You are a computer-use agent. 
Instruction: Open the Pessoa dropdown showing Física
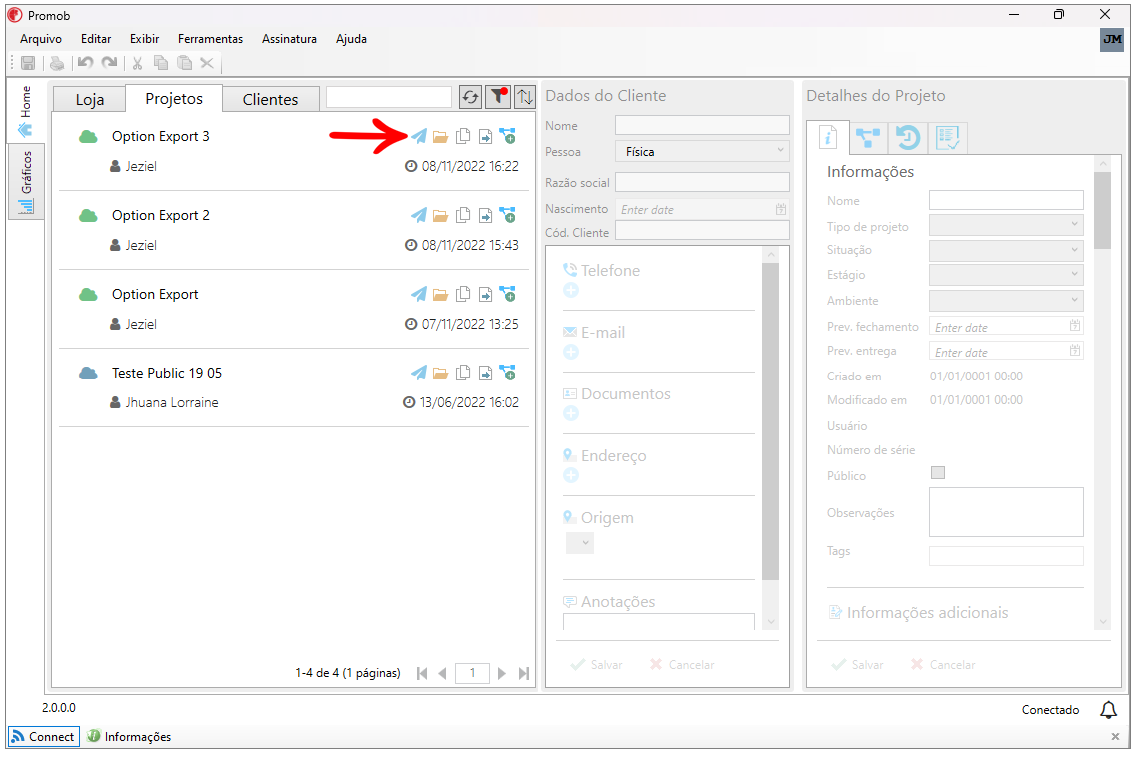click(x=702, y=152)
